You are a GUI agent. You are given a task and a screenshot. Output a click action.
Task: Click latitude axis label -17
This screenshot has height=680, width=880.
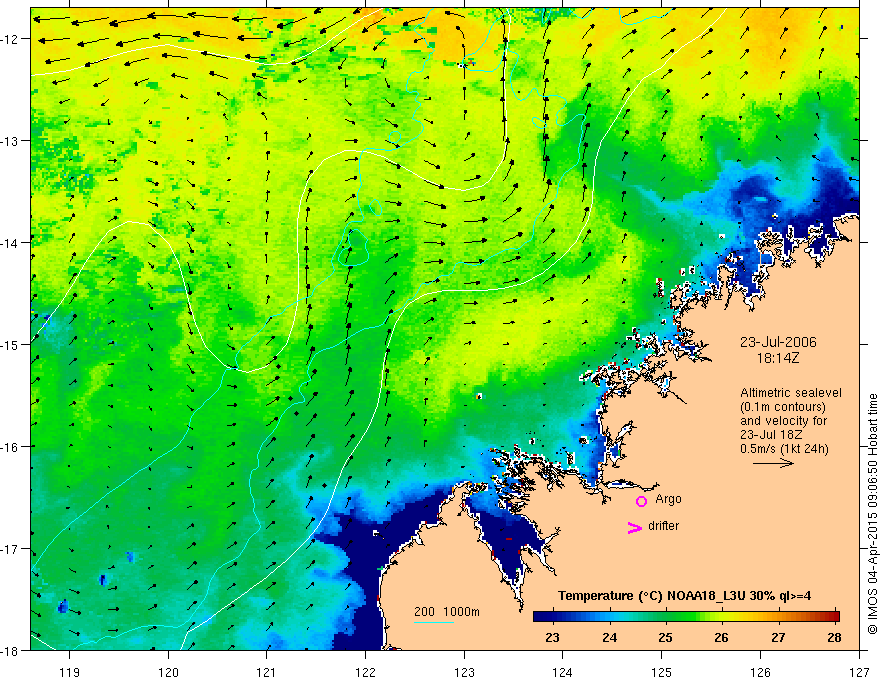tap(9, 549)
